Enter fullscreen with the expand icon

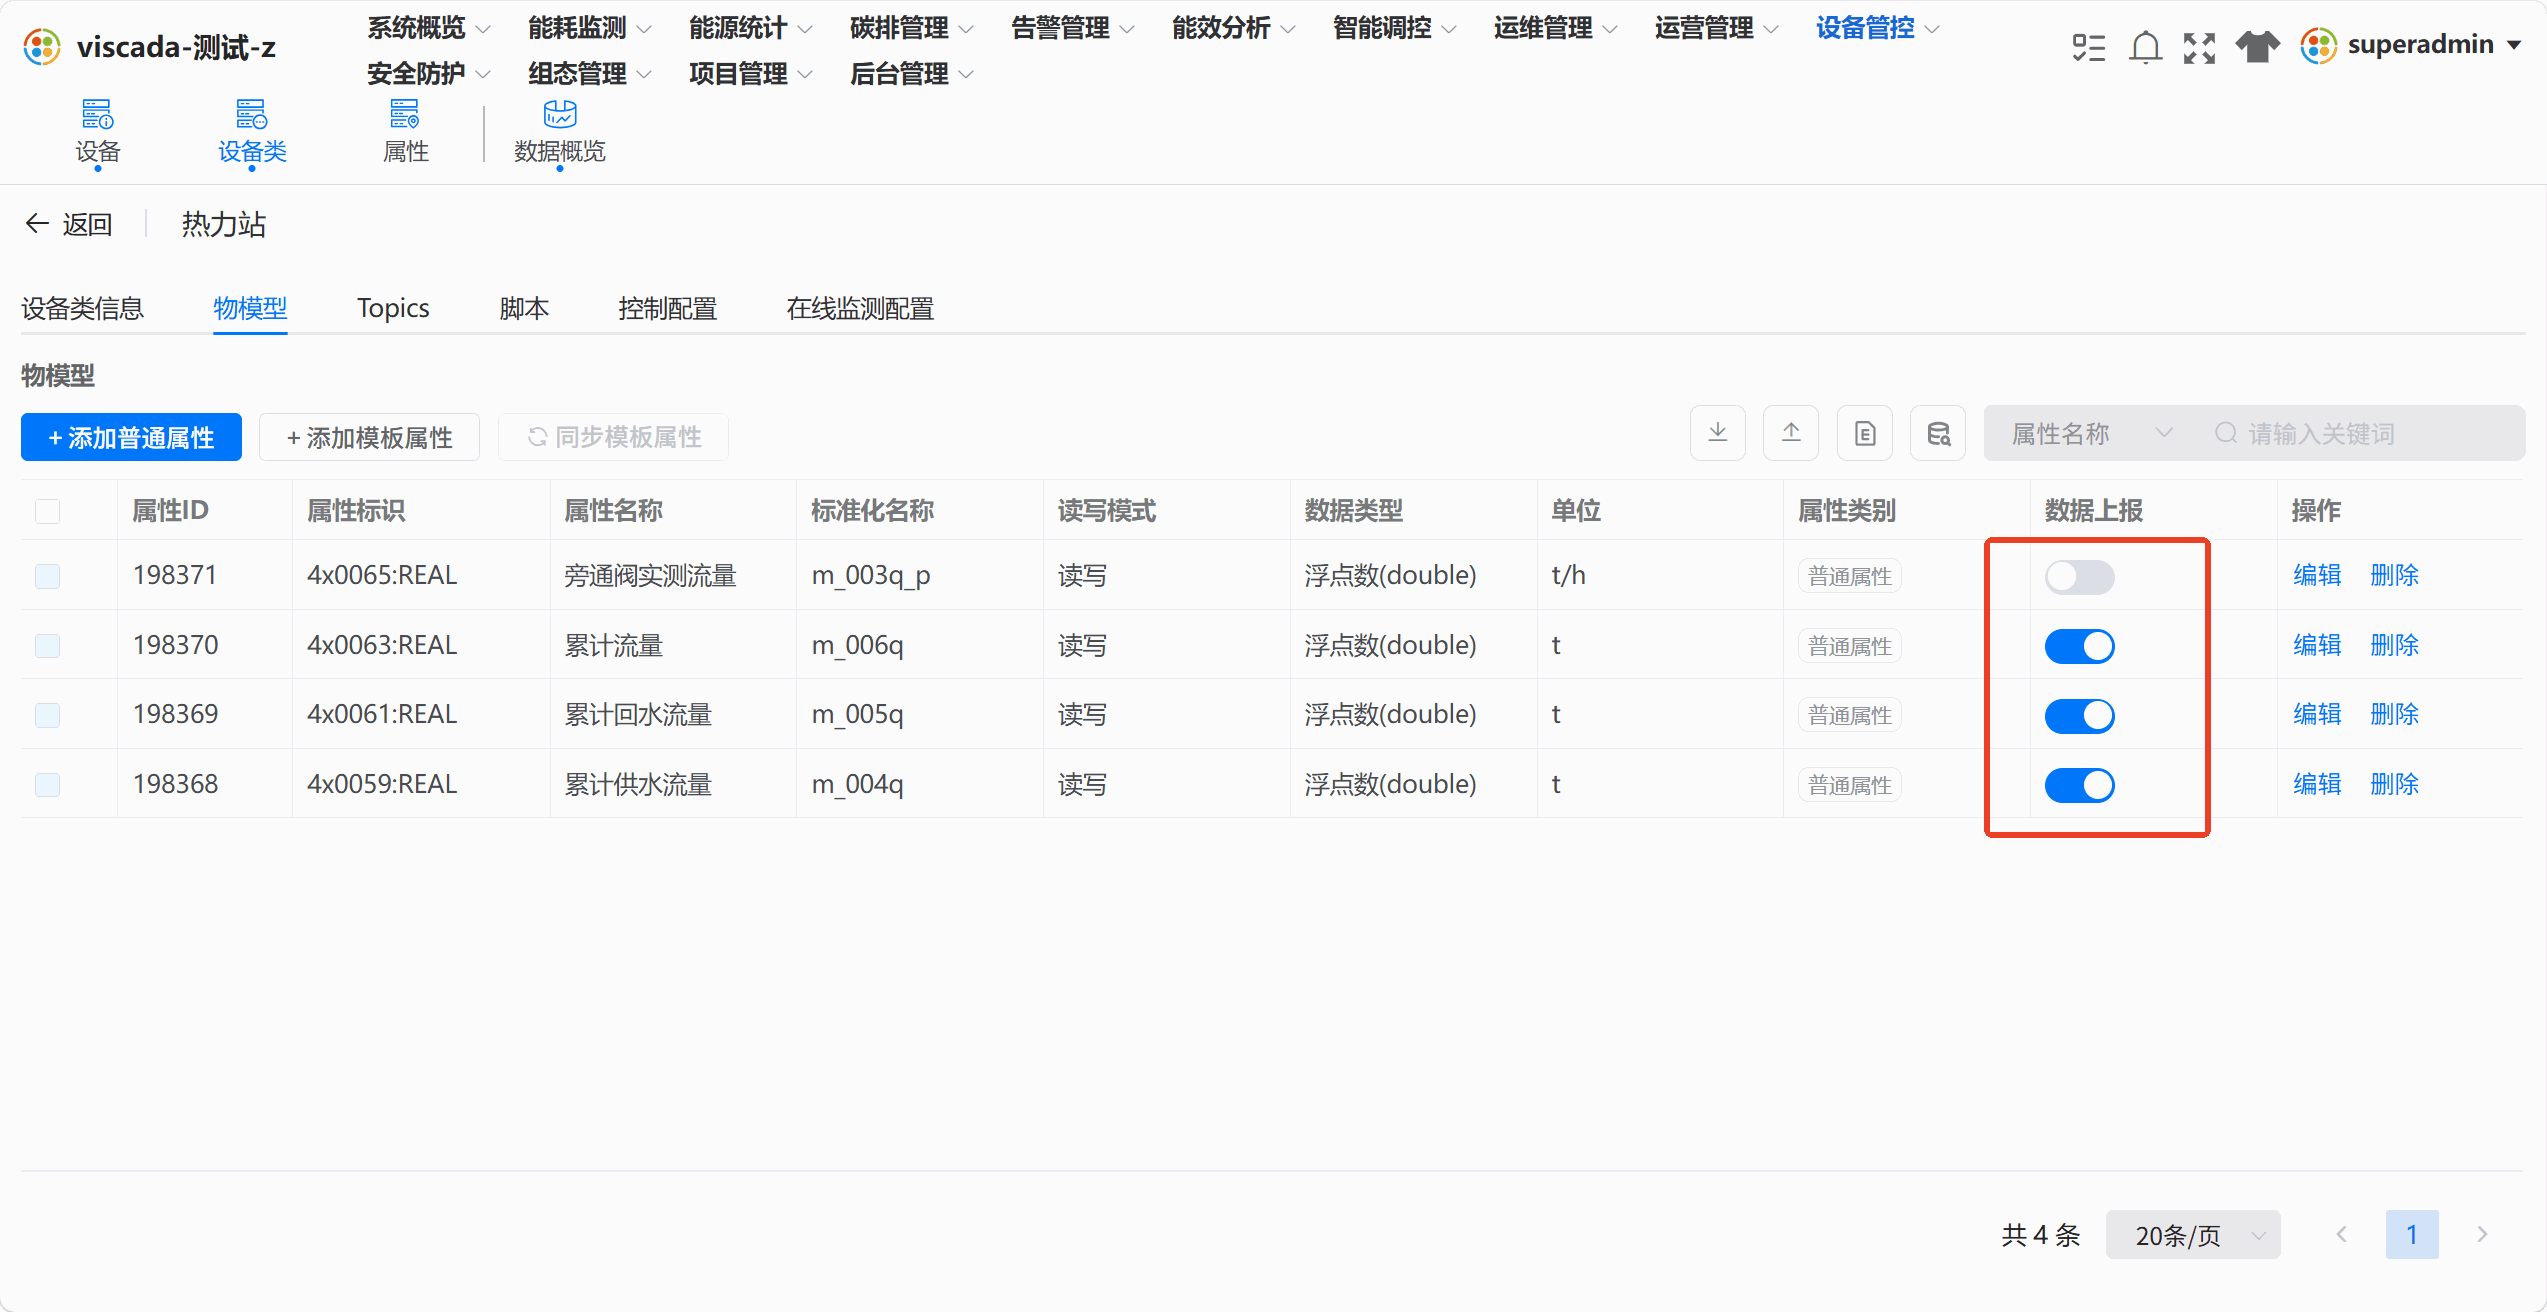point(2199,47)
